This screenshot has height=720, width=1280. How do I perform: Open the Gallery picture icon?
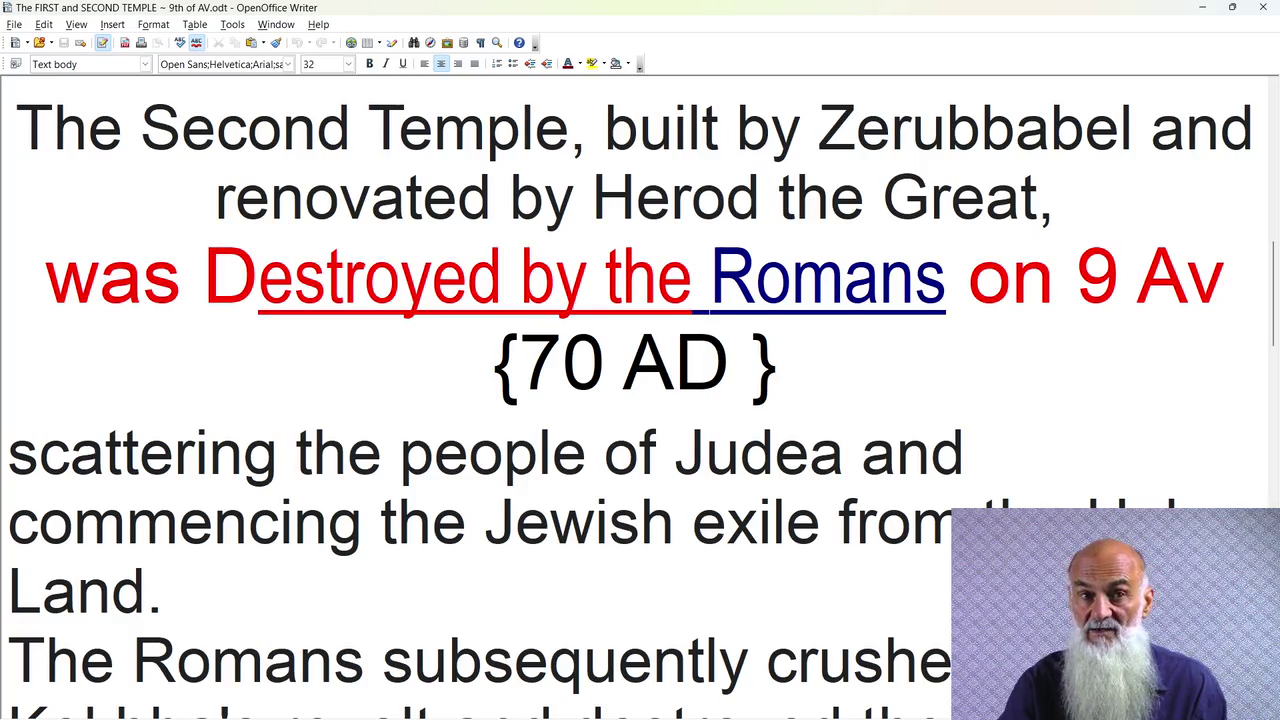[x=447, y=43]
